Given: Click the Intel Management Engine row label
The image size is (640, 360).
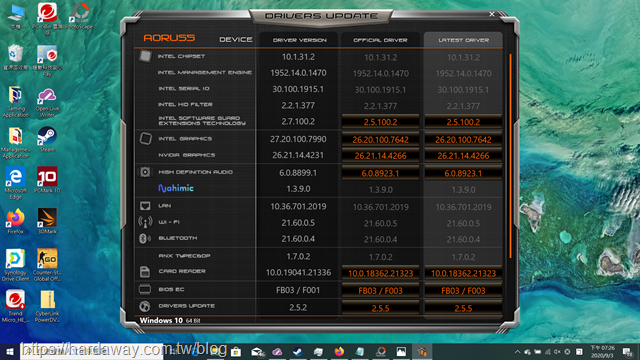Looking at the screenshot, I should click(204, 72).
